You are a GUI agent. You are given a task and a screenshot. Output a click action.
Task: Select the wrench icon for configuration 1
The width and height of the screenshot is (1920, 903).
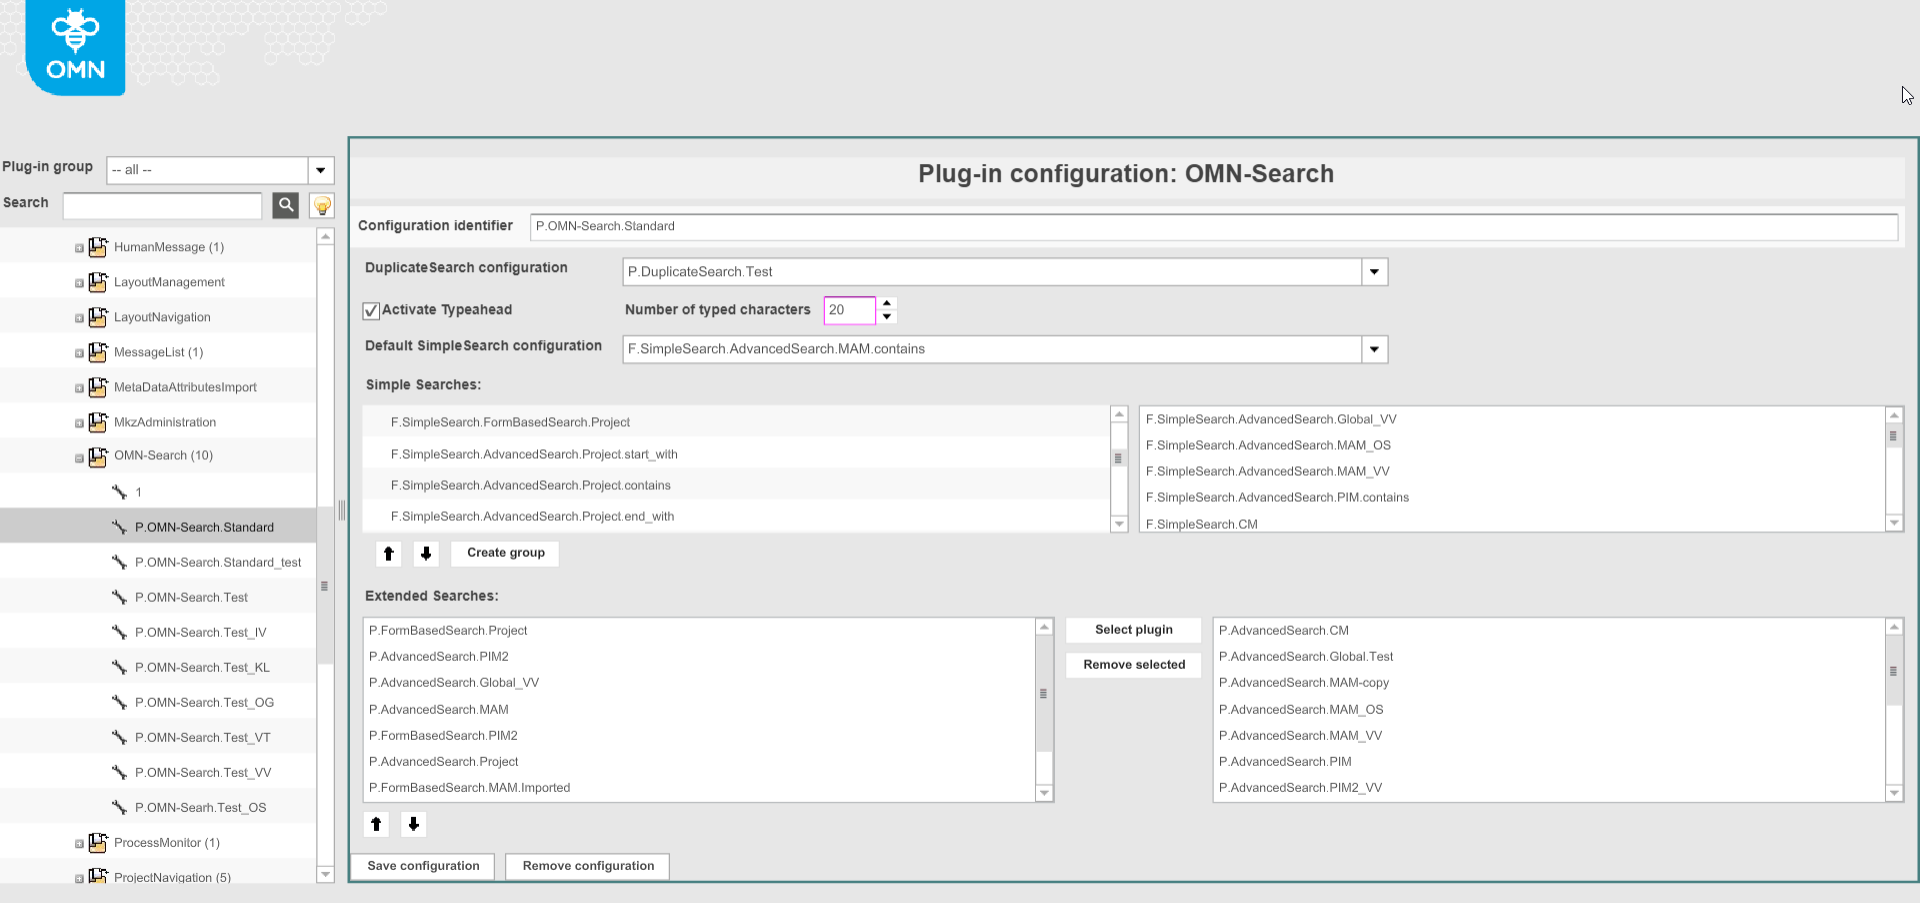119,491
